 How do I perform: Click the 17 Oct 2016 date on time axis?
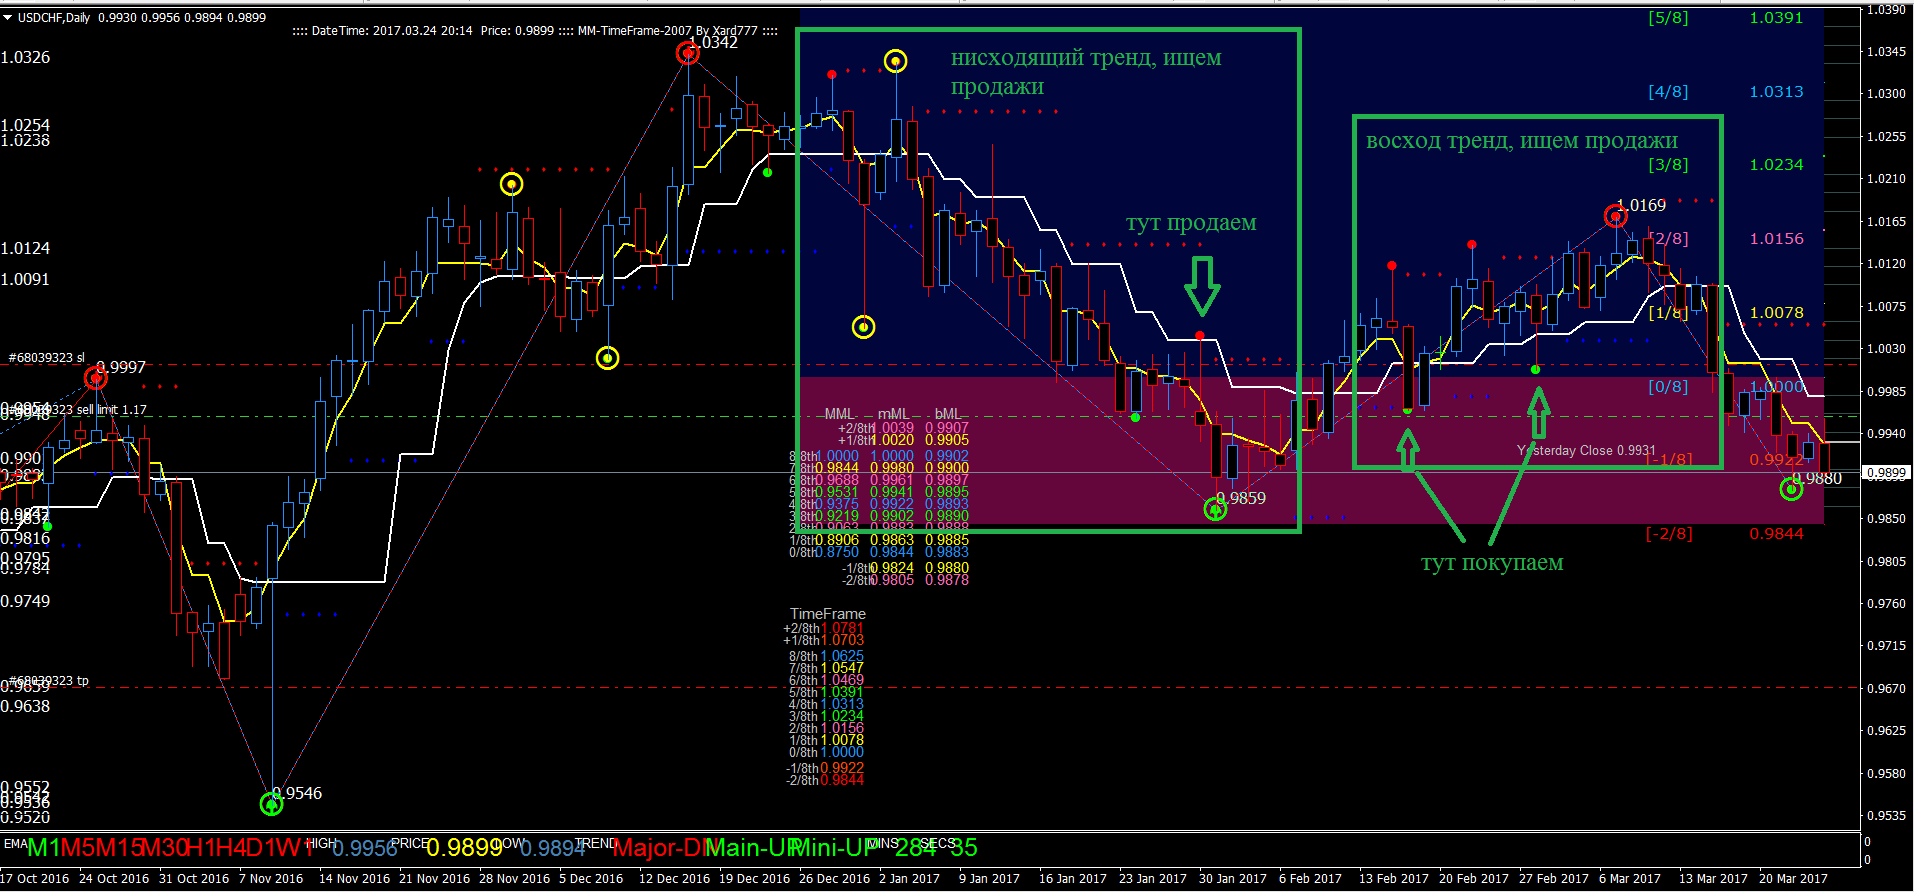pos(35,879)
